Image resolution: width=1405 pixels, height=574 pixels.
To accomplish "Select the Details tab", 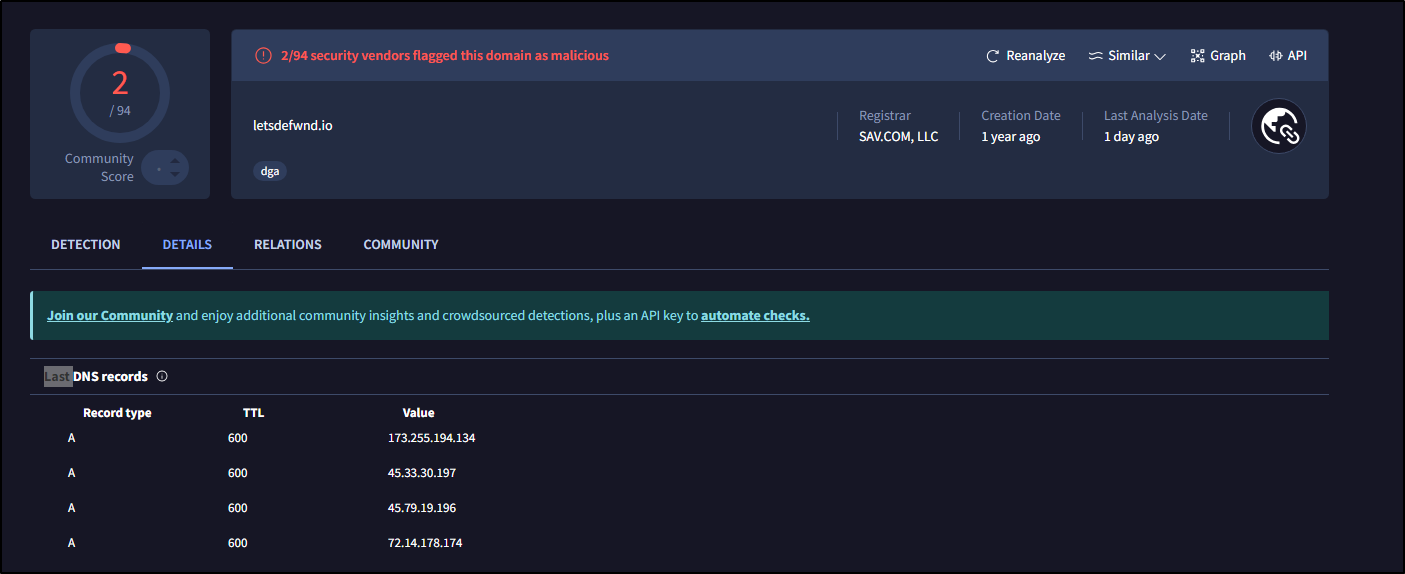I will click(187, 244).
